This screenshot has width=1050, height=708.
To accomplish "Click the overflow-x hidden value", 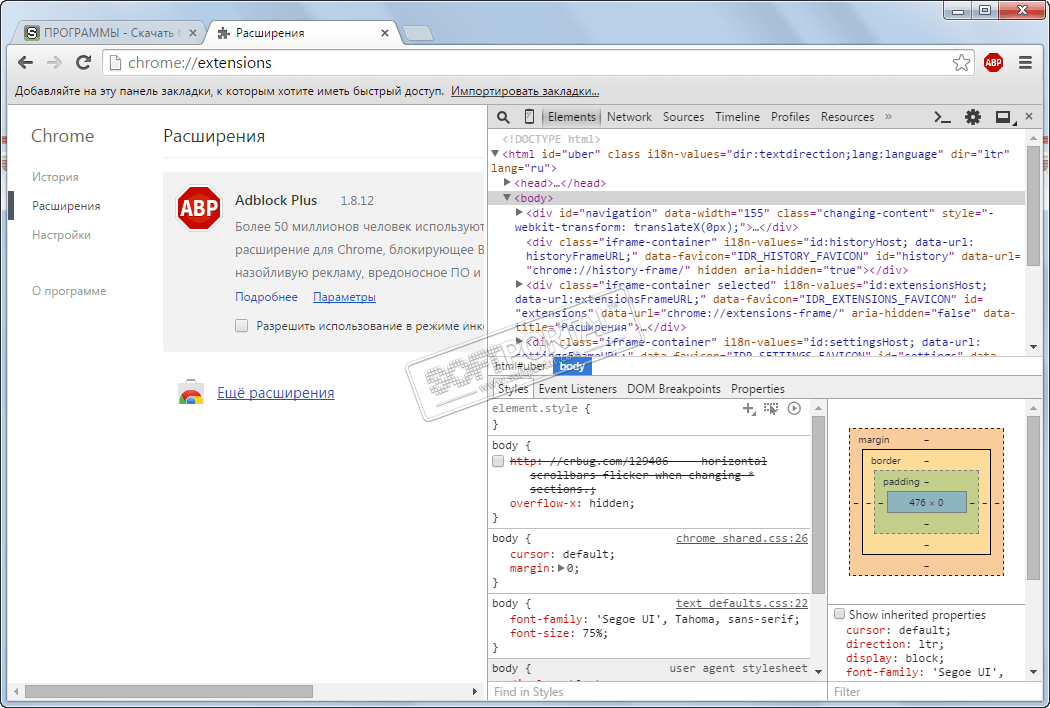I will [611, 503].
